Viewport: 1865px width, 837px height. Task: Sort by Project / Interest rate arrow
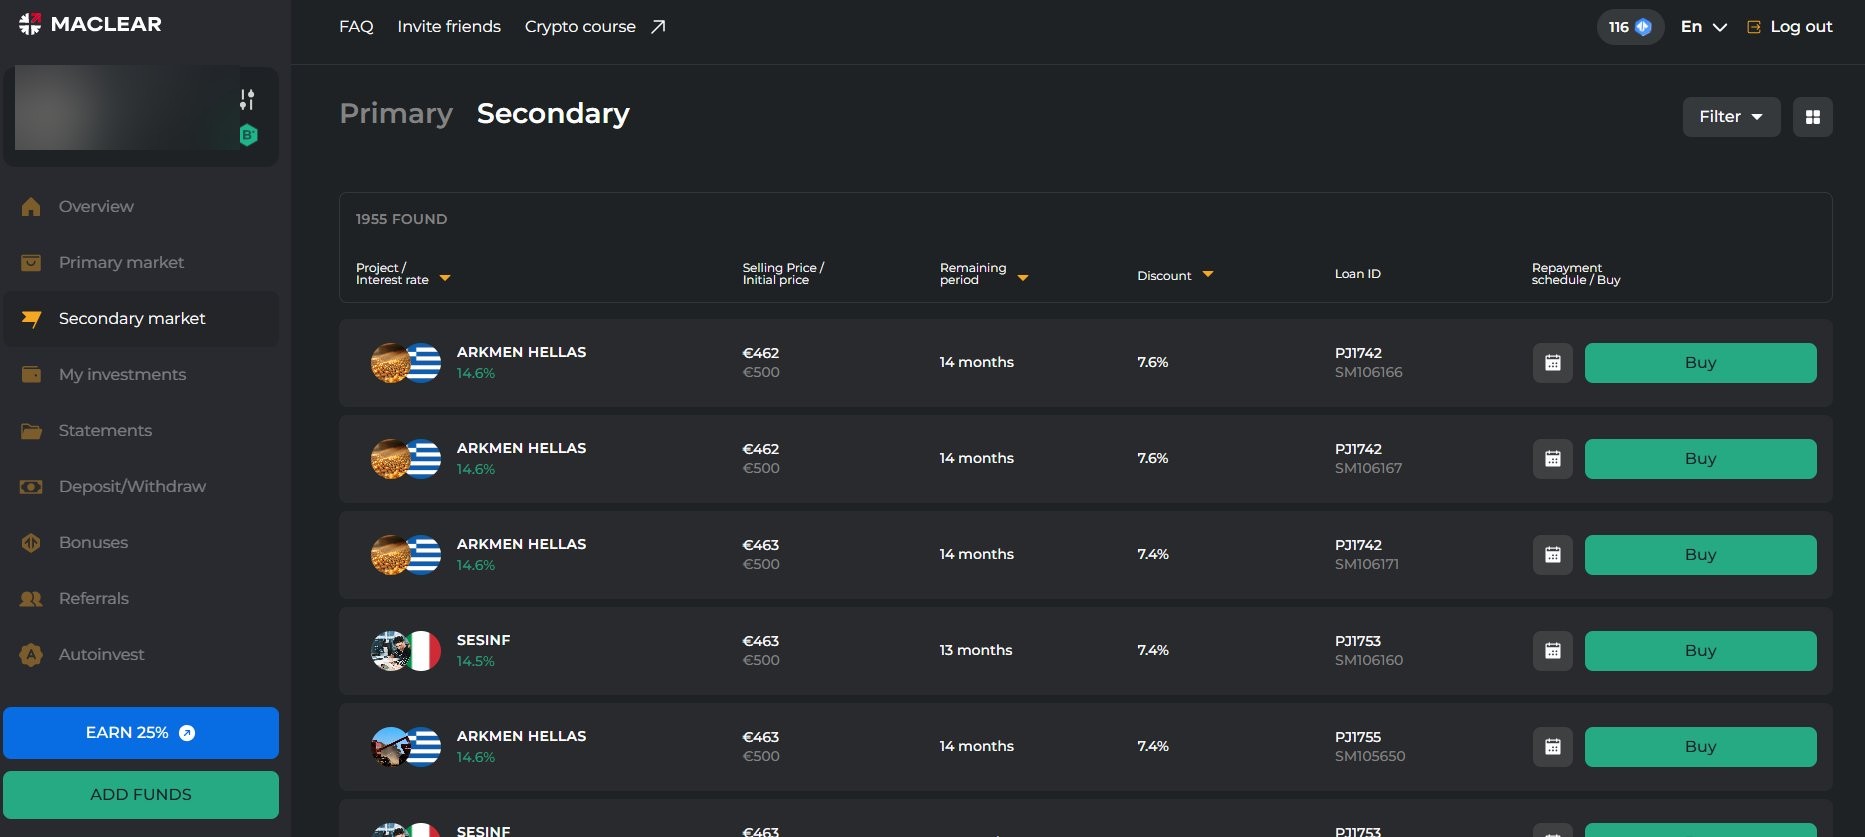(445, 278)
